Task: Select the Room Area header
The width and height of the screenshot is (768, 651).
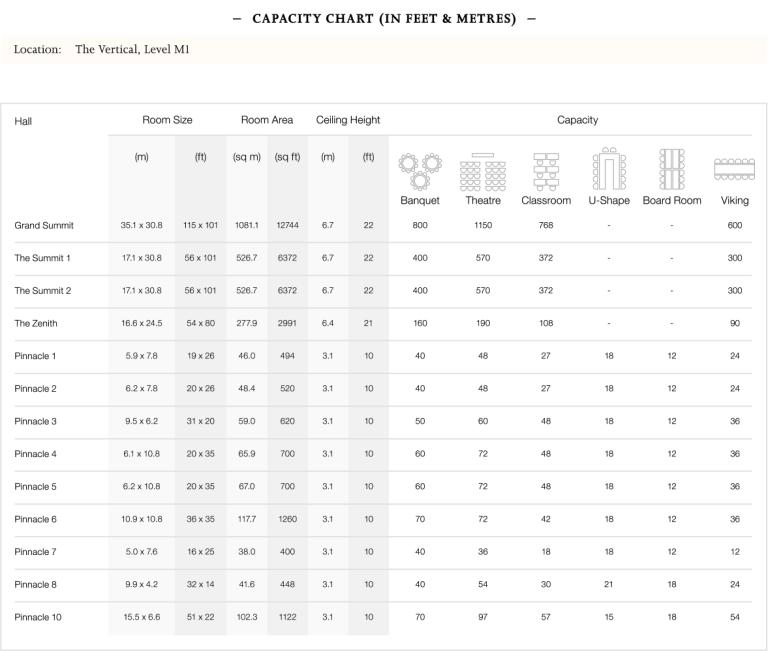Action: 267,120
